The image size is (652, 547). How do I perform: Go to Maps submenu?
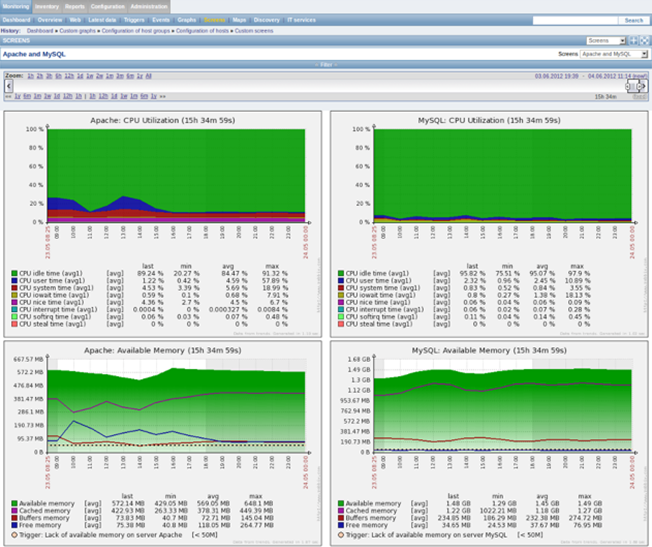tap(239, 20)
